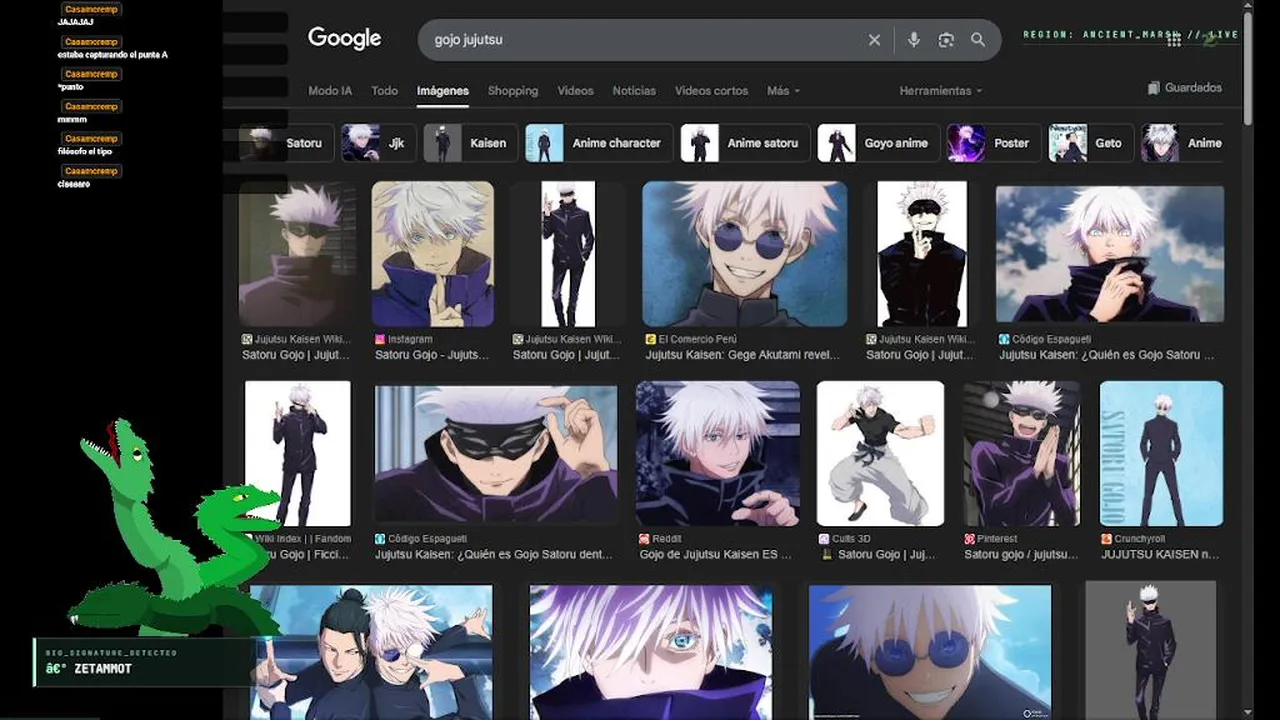
Task: Click the scrollbar down arrow
Action: [x=1247, y=712]
